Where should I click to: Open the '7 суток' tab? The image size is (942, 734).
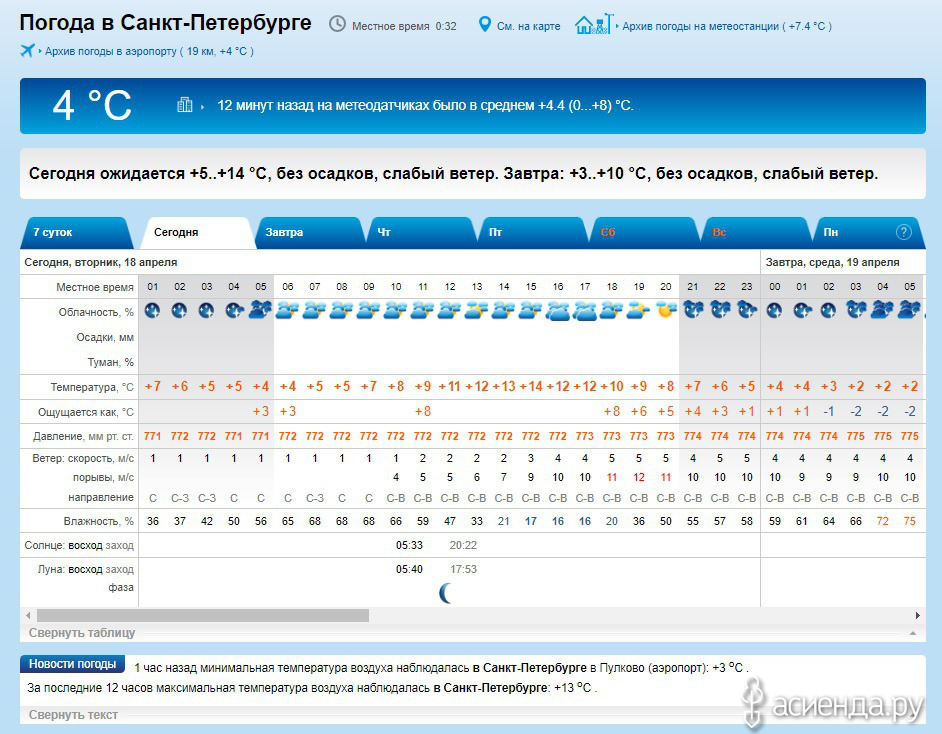tap(76, 232)
